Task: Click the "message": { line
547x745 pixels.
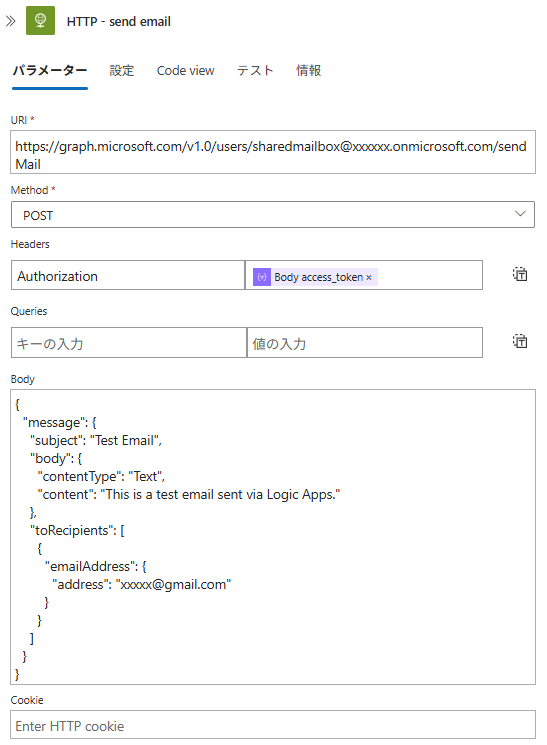Action: click(x=60, y=422)
